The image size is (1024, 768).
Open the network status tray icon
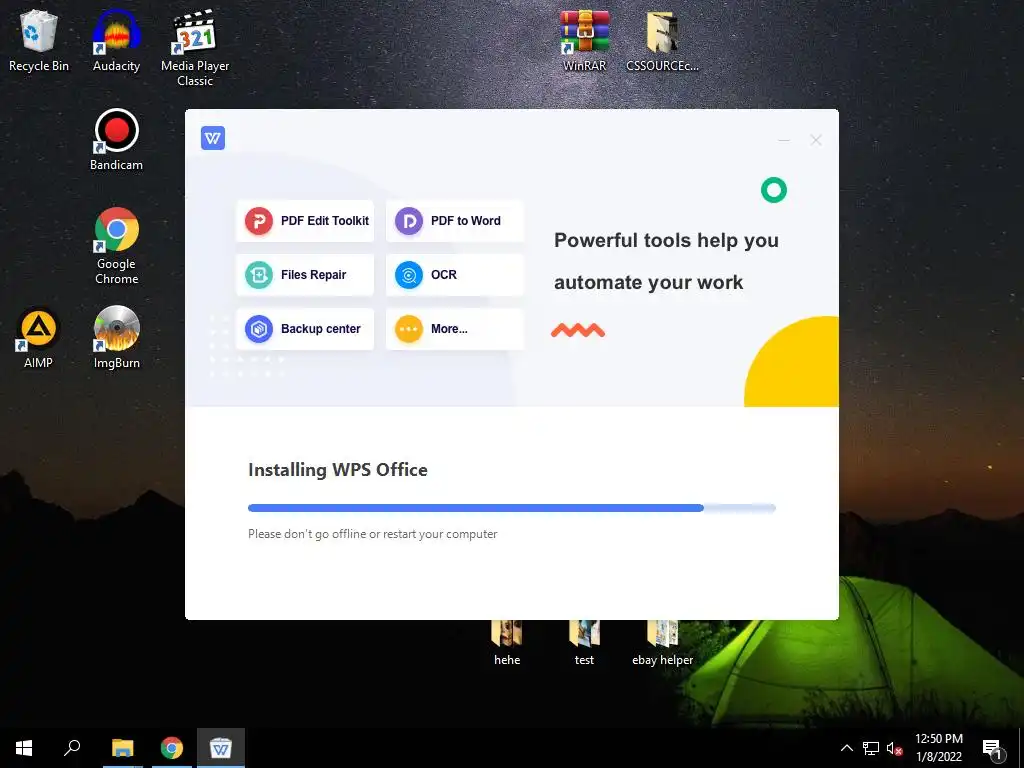pyautogui.click(x=871, y=748)
